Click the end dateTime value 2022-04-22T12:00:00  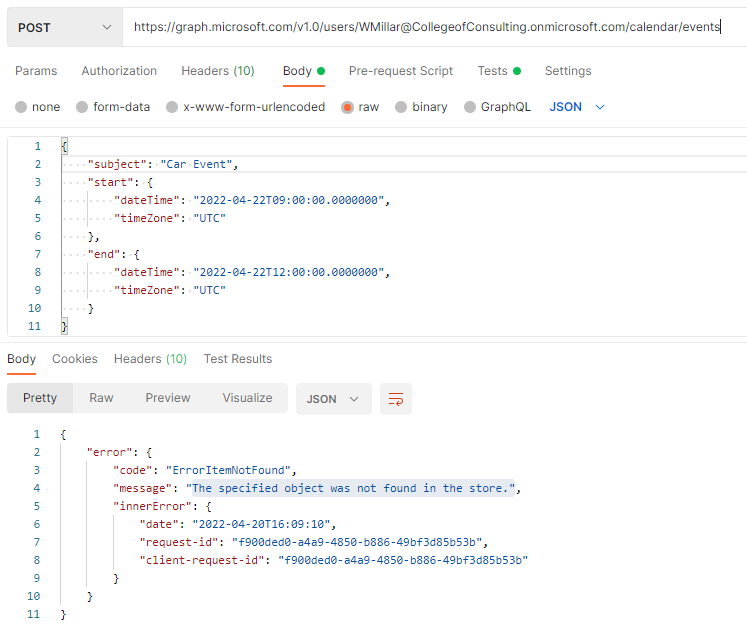(x=288, y=272)
